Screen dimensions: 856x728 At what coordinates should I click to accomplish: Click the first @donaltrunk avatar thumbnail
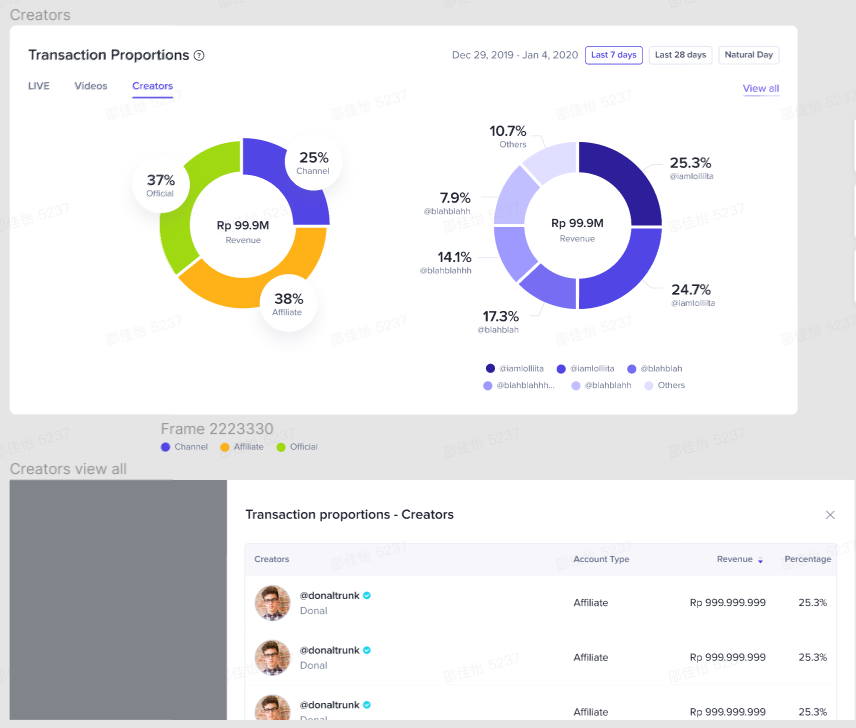(x=272, y=603)
